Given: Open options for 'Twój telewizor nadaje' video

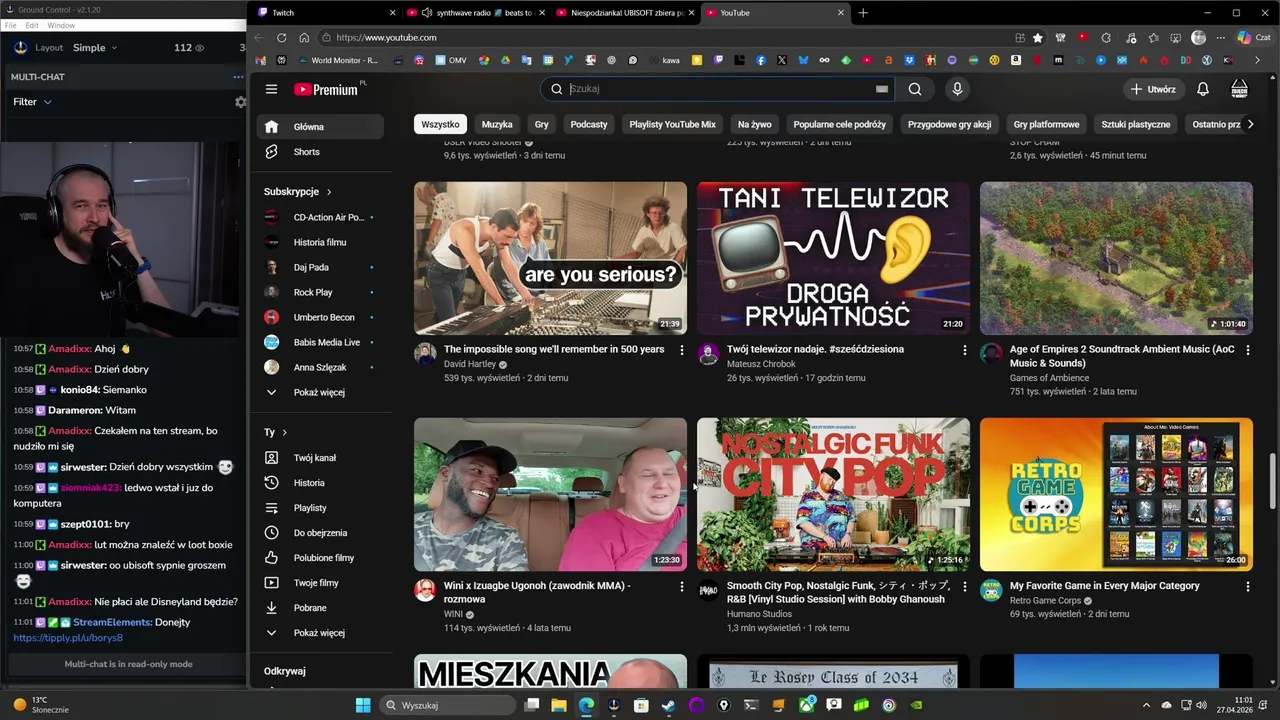Looking at the screenshot, I should click(x=965, y=350).
